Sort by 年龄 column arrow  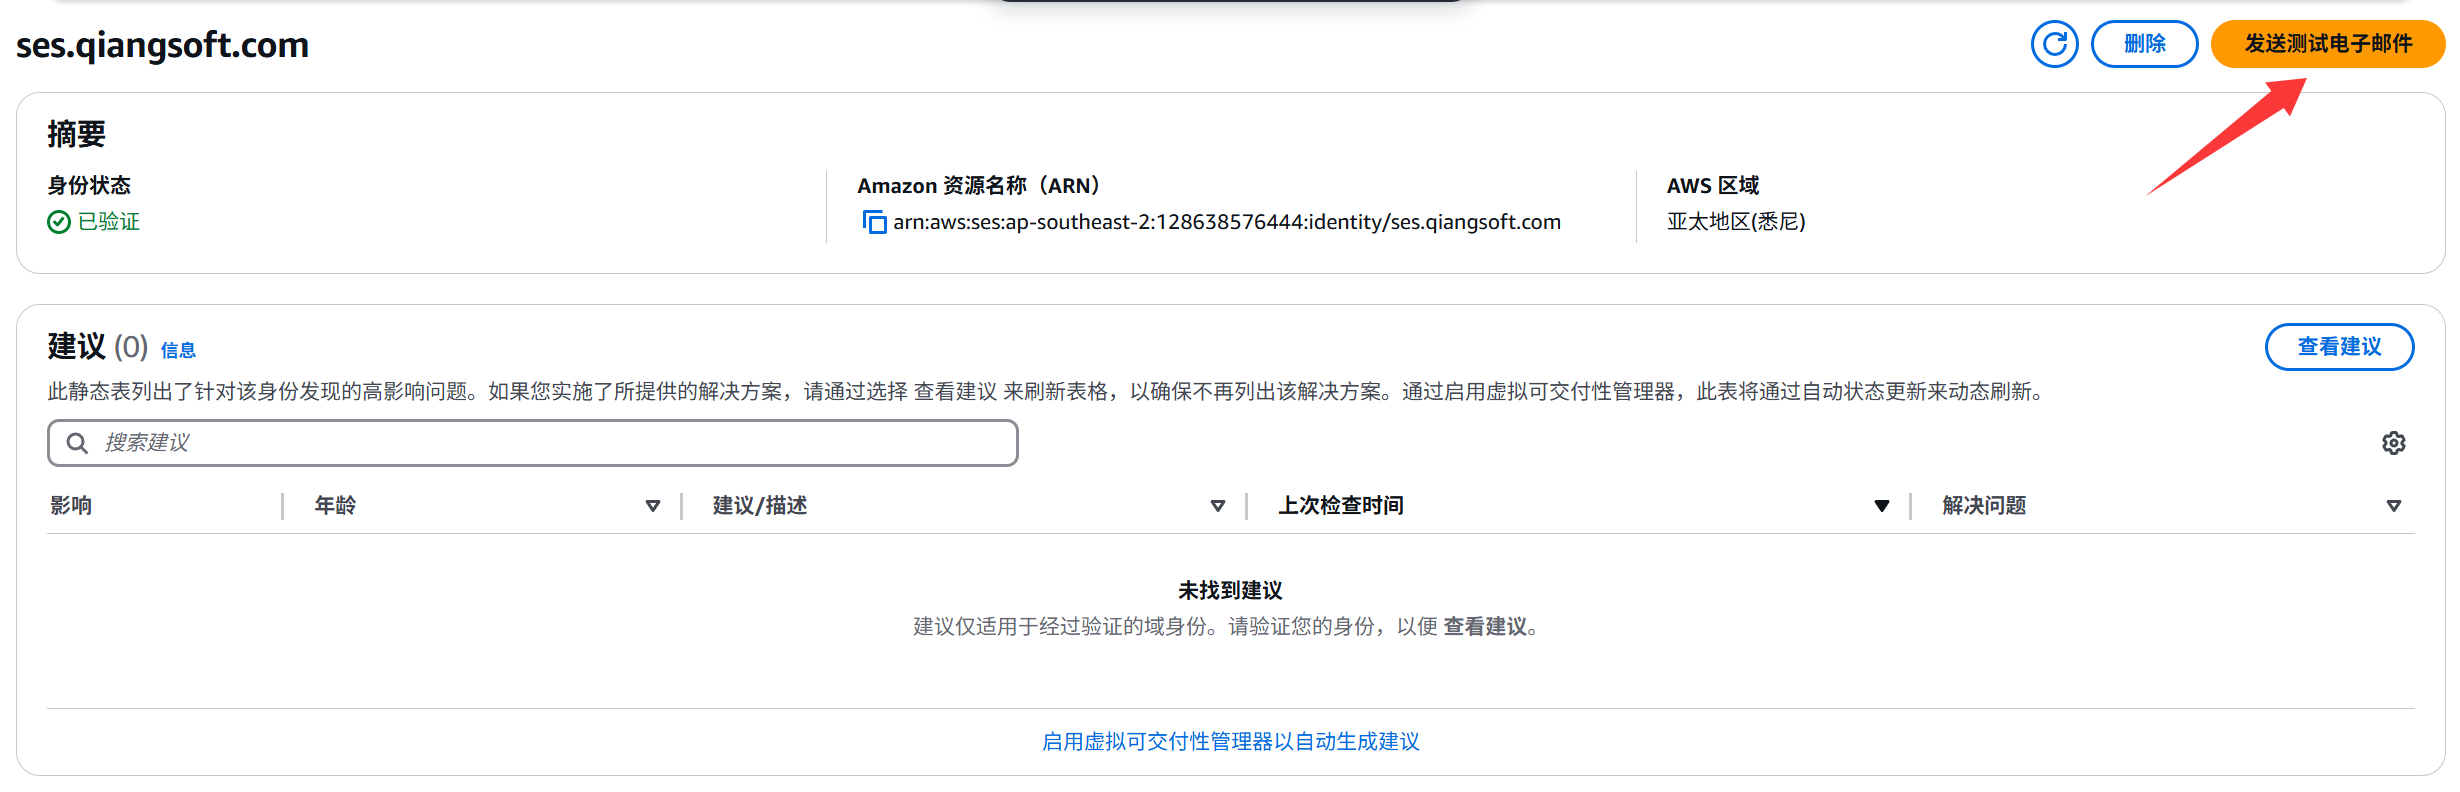(x=653, y=506)
